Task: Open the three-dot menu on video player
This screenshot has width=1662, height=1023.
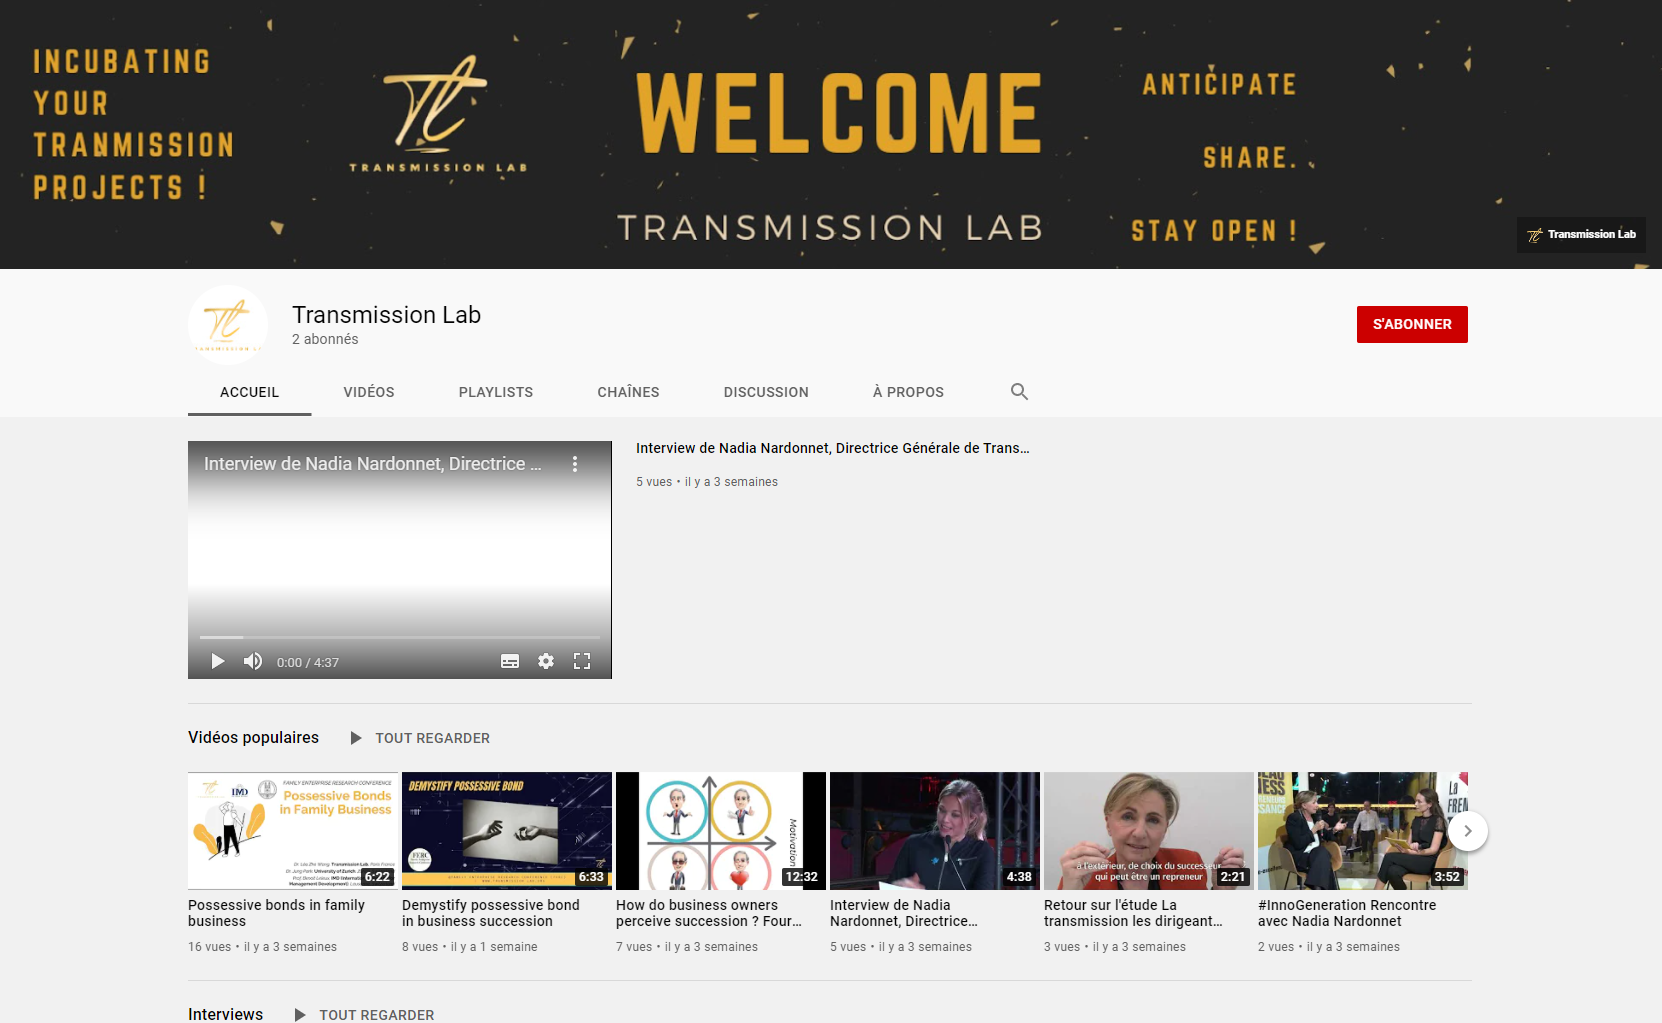Action: click(x=575, y=464)
